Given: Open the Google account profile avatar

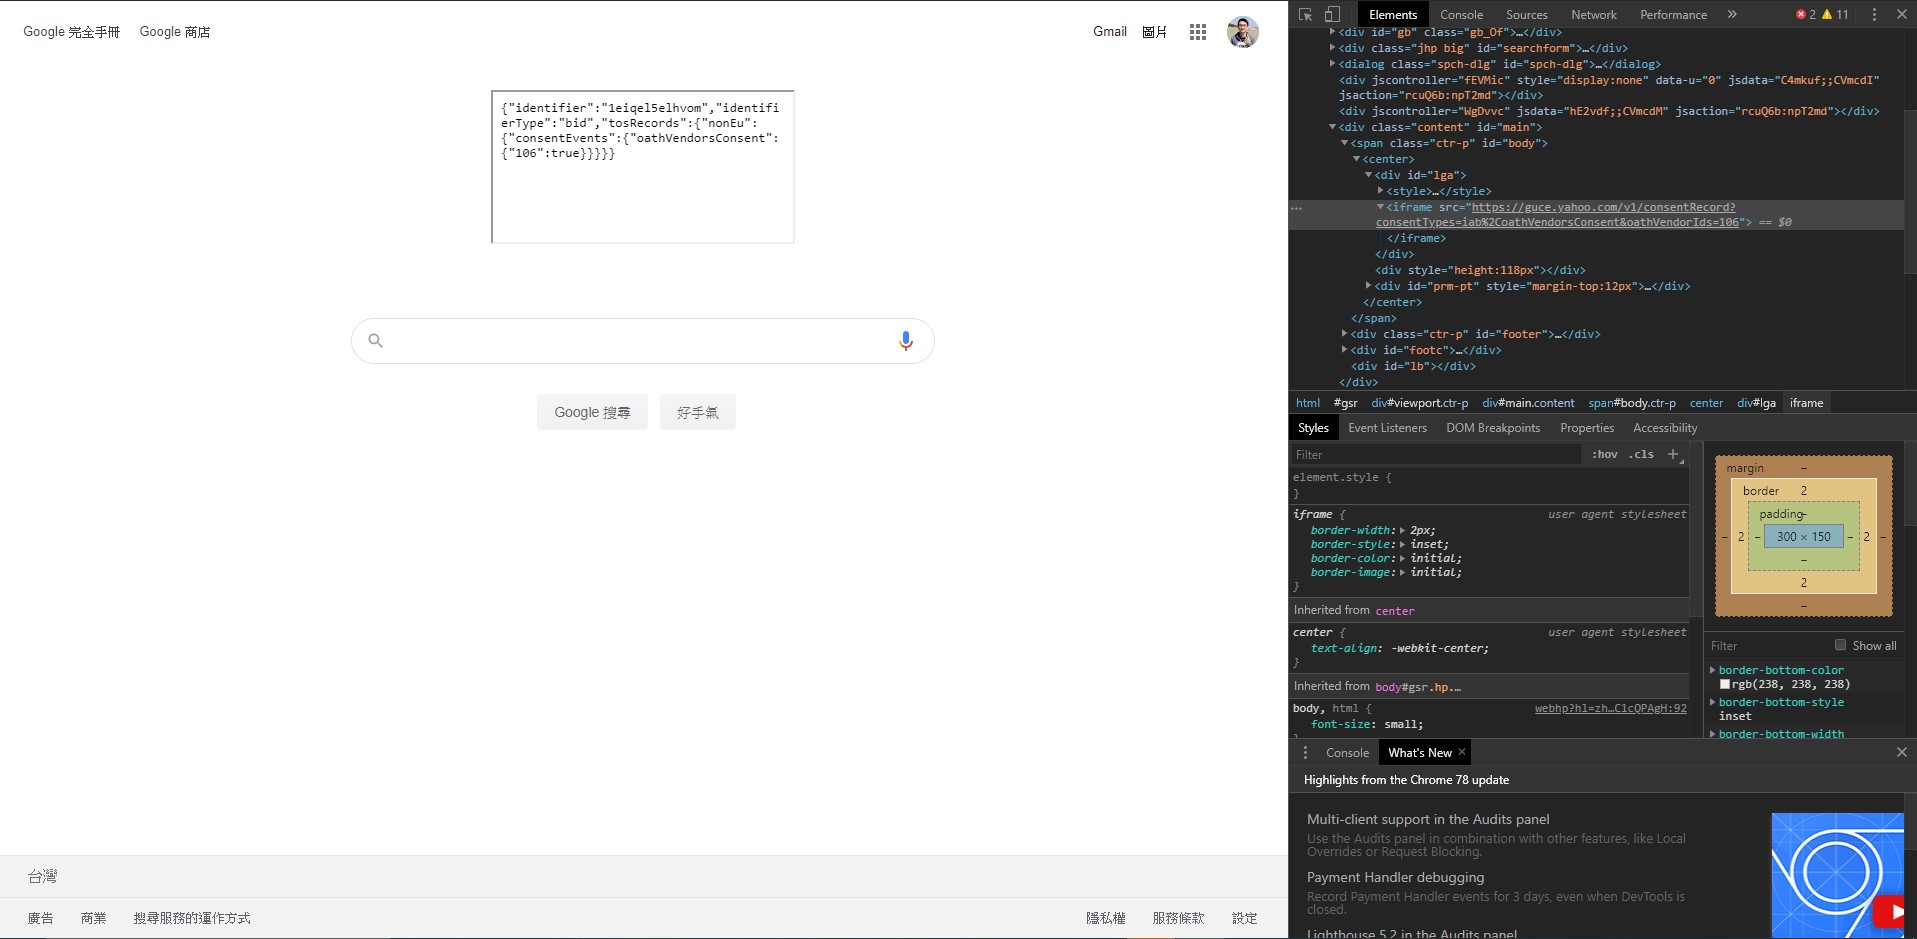Looking at the screenshot, I should tap(1242, 32).
